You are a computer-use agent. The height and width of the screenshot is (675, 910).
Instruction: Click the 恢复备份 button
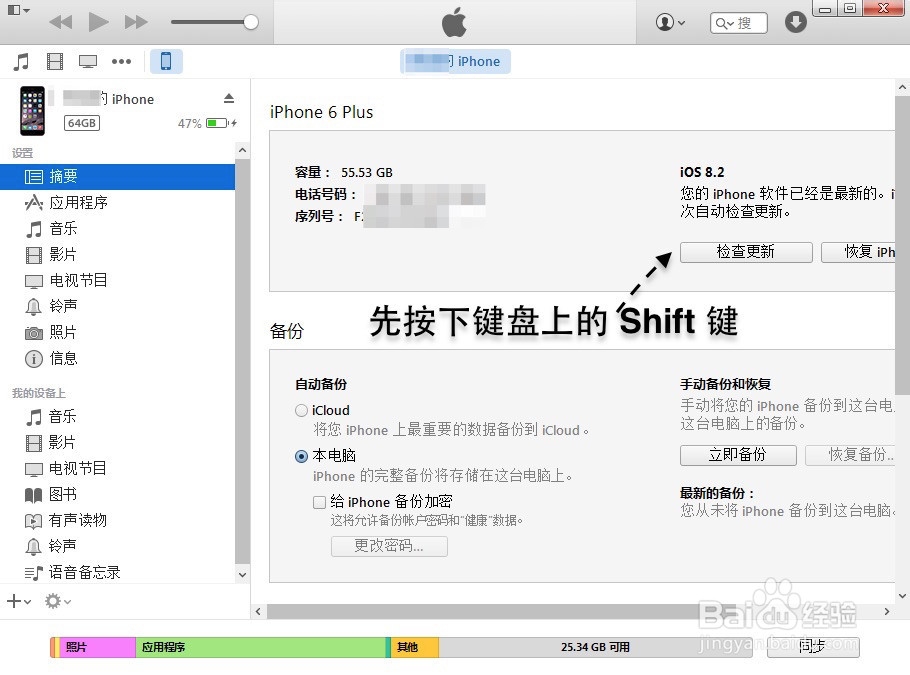(850, 455)
